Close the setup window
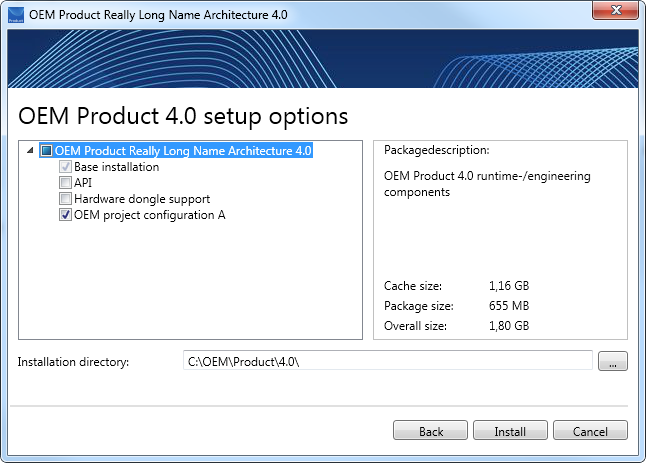This screenshot has width=646, height=463. tap(615, 10)
